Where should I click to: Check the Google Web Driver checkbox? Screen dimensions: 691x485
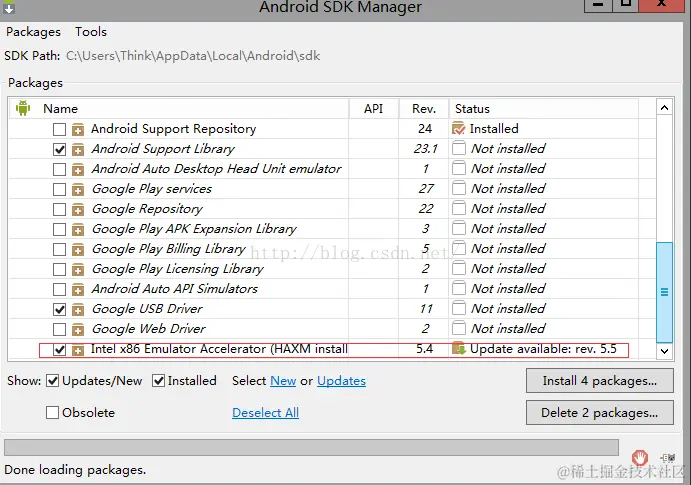coord(59,329)
